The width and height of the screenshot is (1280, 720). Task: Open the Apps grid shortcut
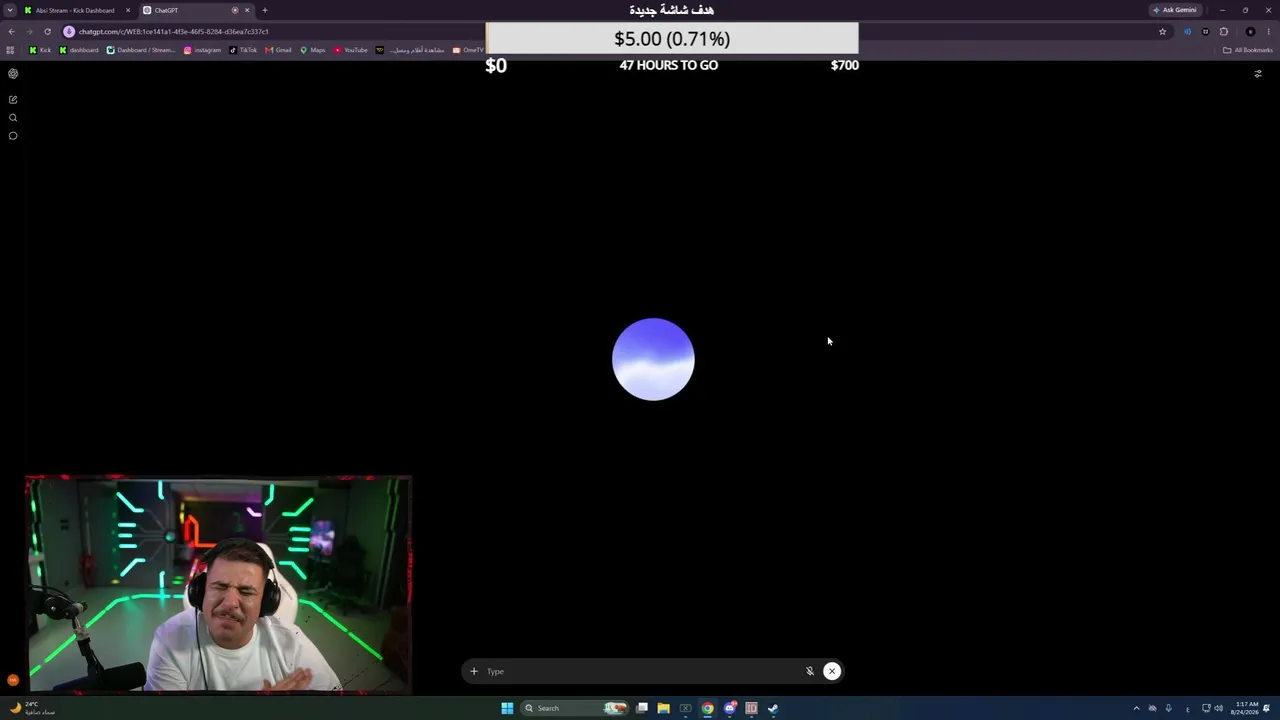pyautogui.click(x=10, y=50)
